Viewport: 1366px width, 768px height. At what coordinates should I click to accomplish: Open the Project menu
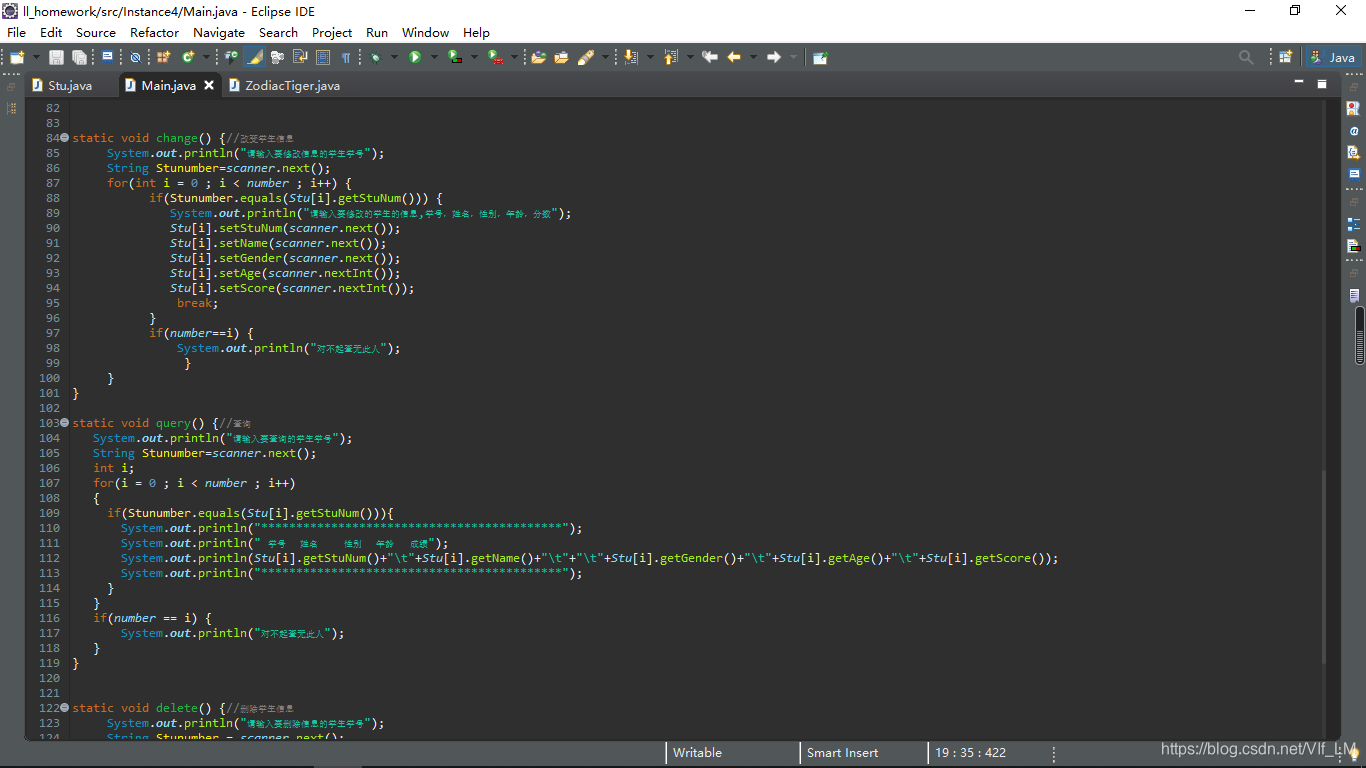pyautogui.click(x=332, y=32)
